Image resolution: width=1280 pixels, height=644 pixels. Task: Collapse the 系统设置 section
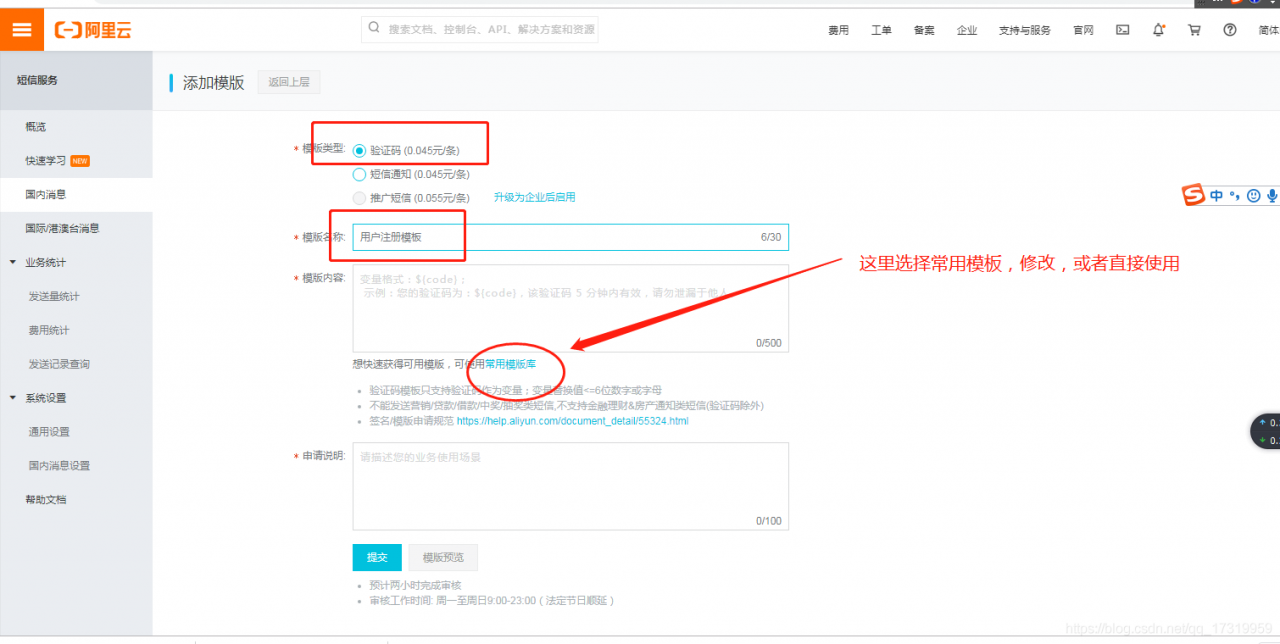tap(14, 398)
